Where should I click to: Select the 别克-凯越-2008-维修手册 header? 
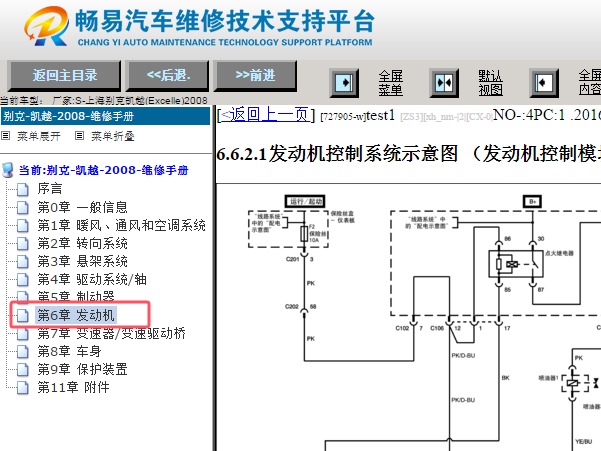[x=105, y=116]
